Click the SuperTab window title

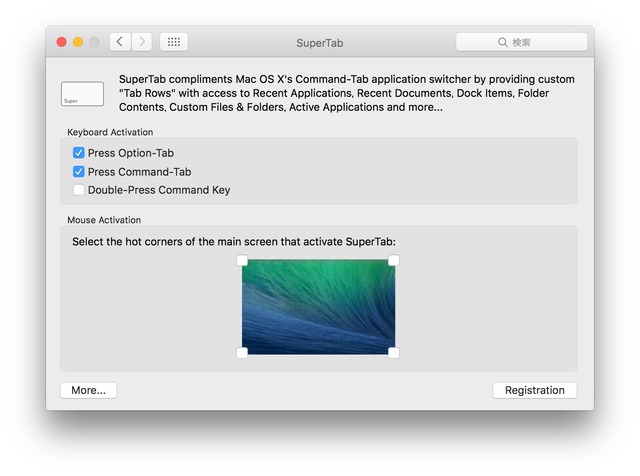pyautogui.click(x=320, y=43)
